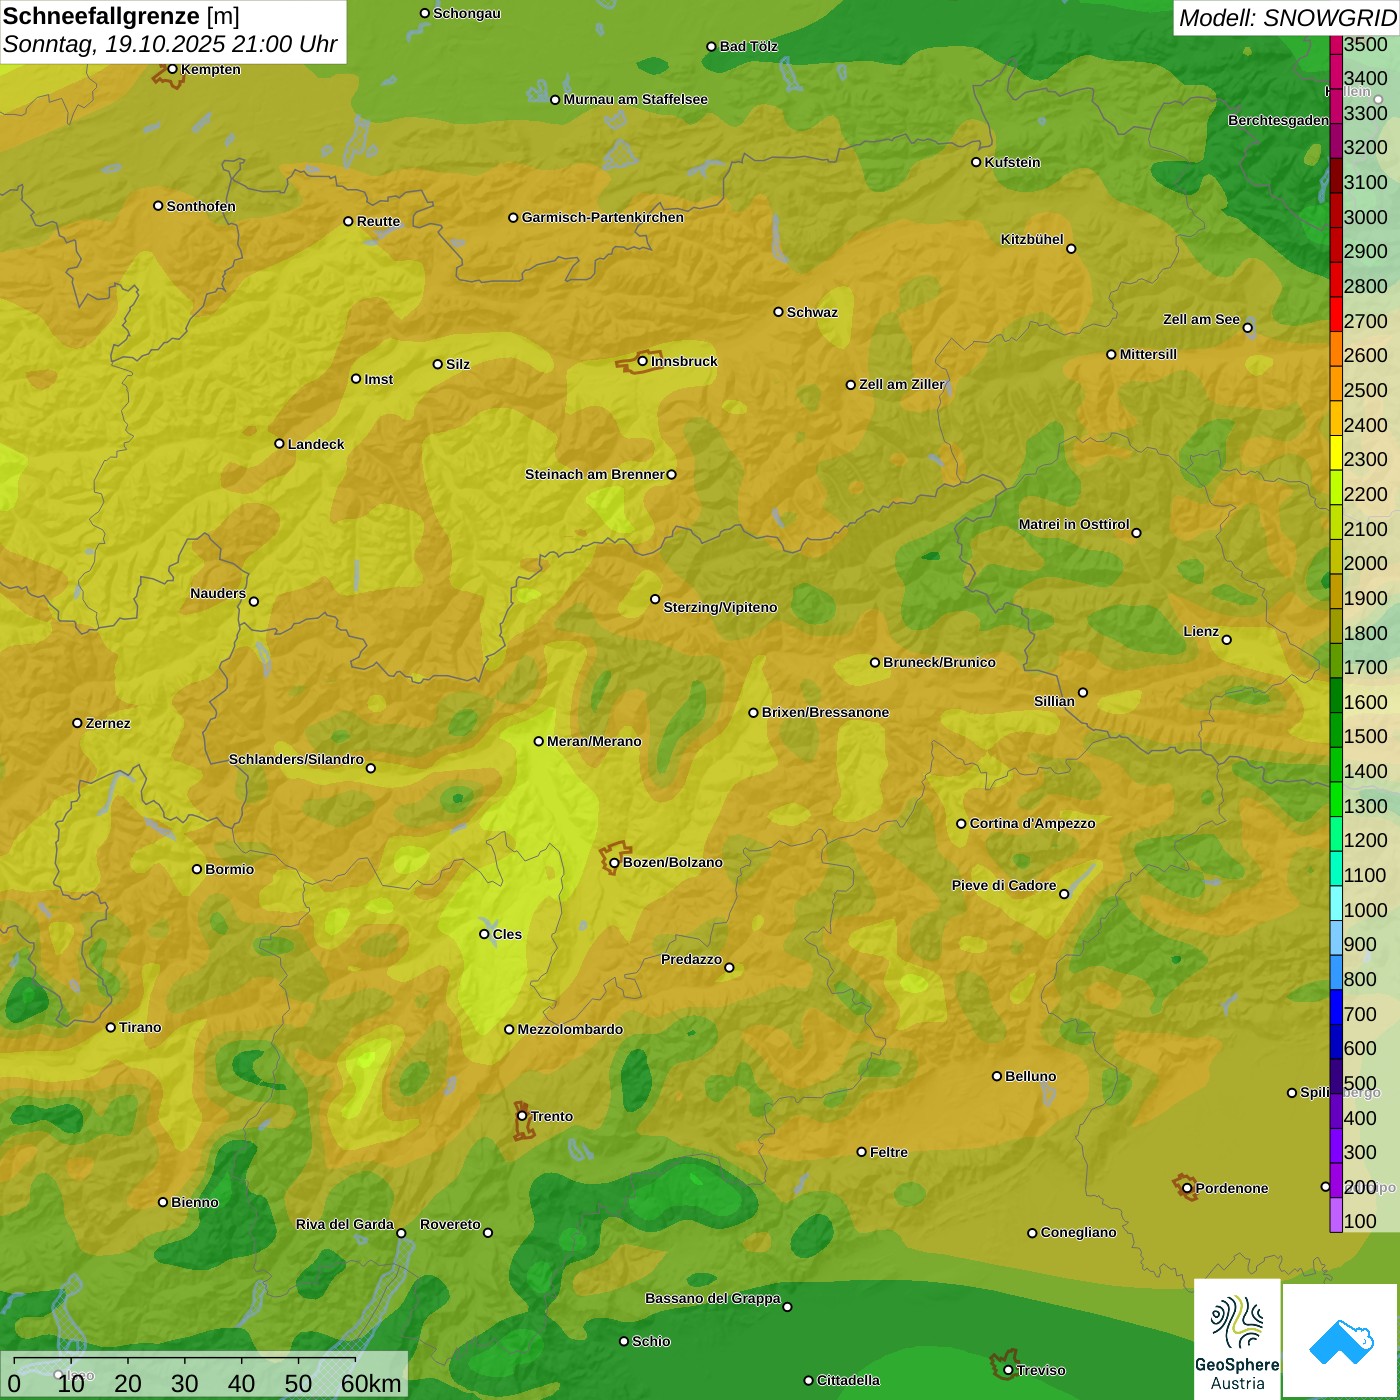The image size is (1400, 1400).
Task: Click the Bad Tölz location dot
Action: [711, 46]
